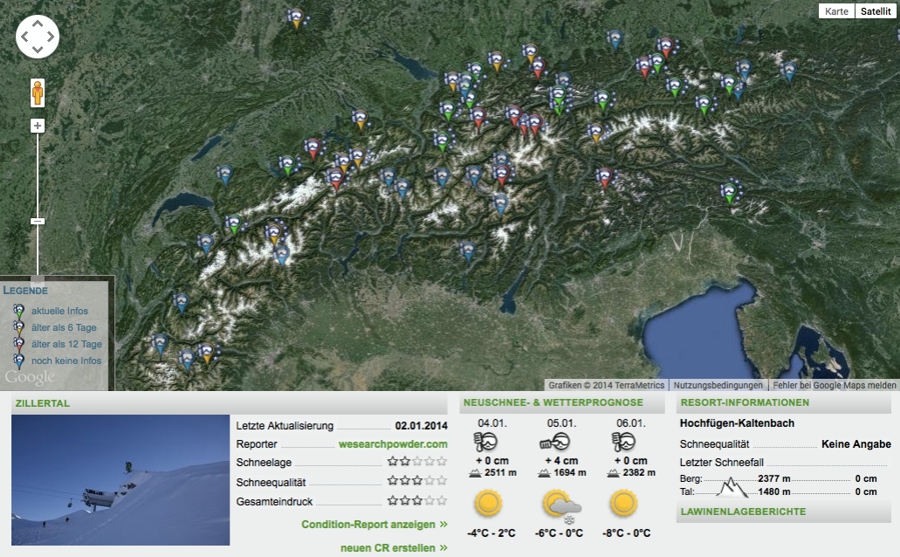Open the wesearchpowder.com reporter link
900x557 pixels.
point(393,444)
